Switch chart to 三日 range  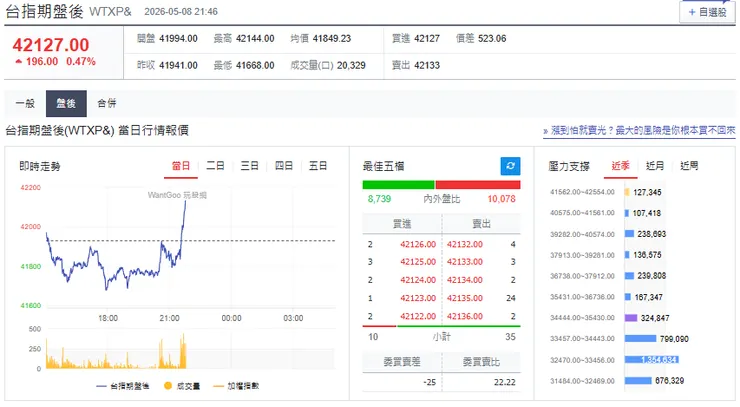tap(249, 166)
